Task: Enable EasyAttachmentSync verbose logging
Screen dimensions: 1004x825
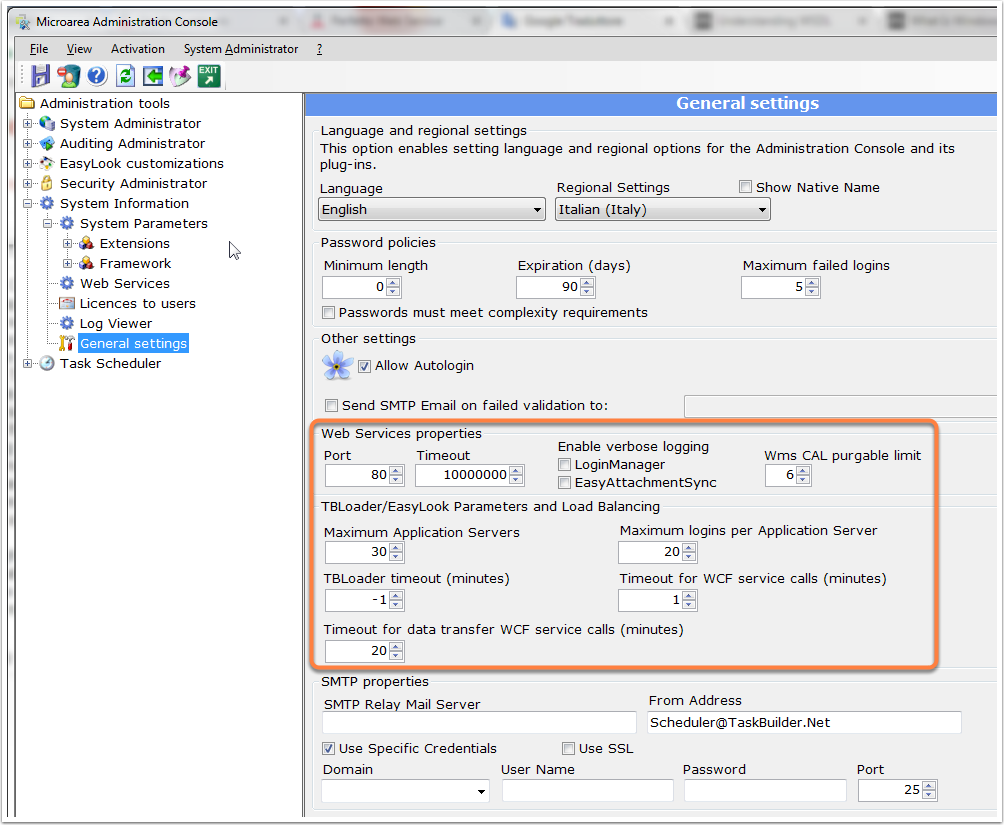Action: pos(564,482)
